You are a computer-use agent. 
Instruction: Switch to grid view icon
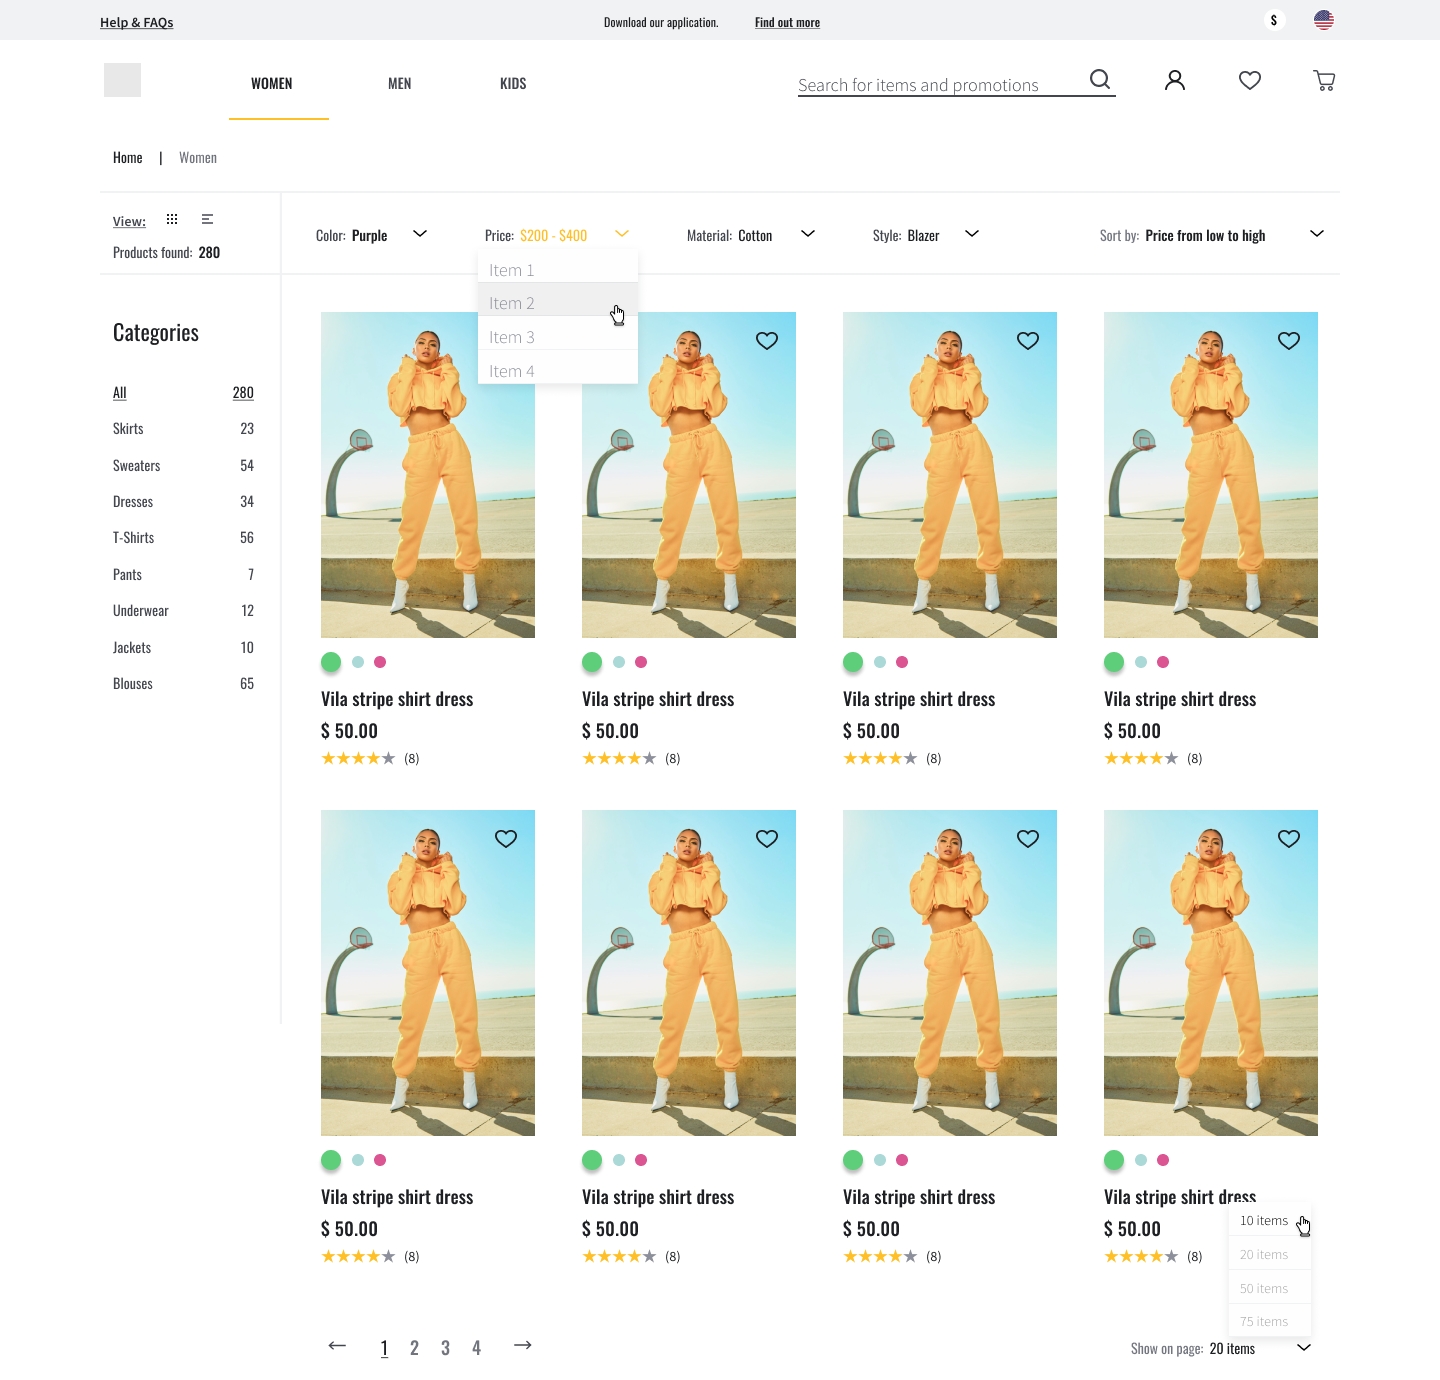172,219
